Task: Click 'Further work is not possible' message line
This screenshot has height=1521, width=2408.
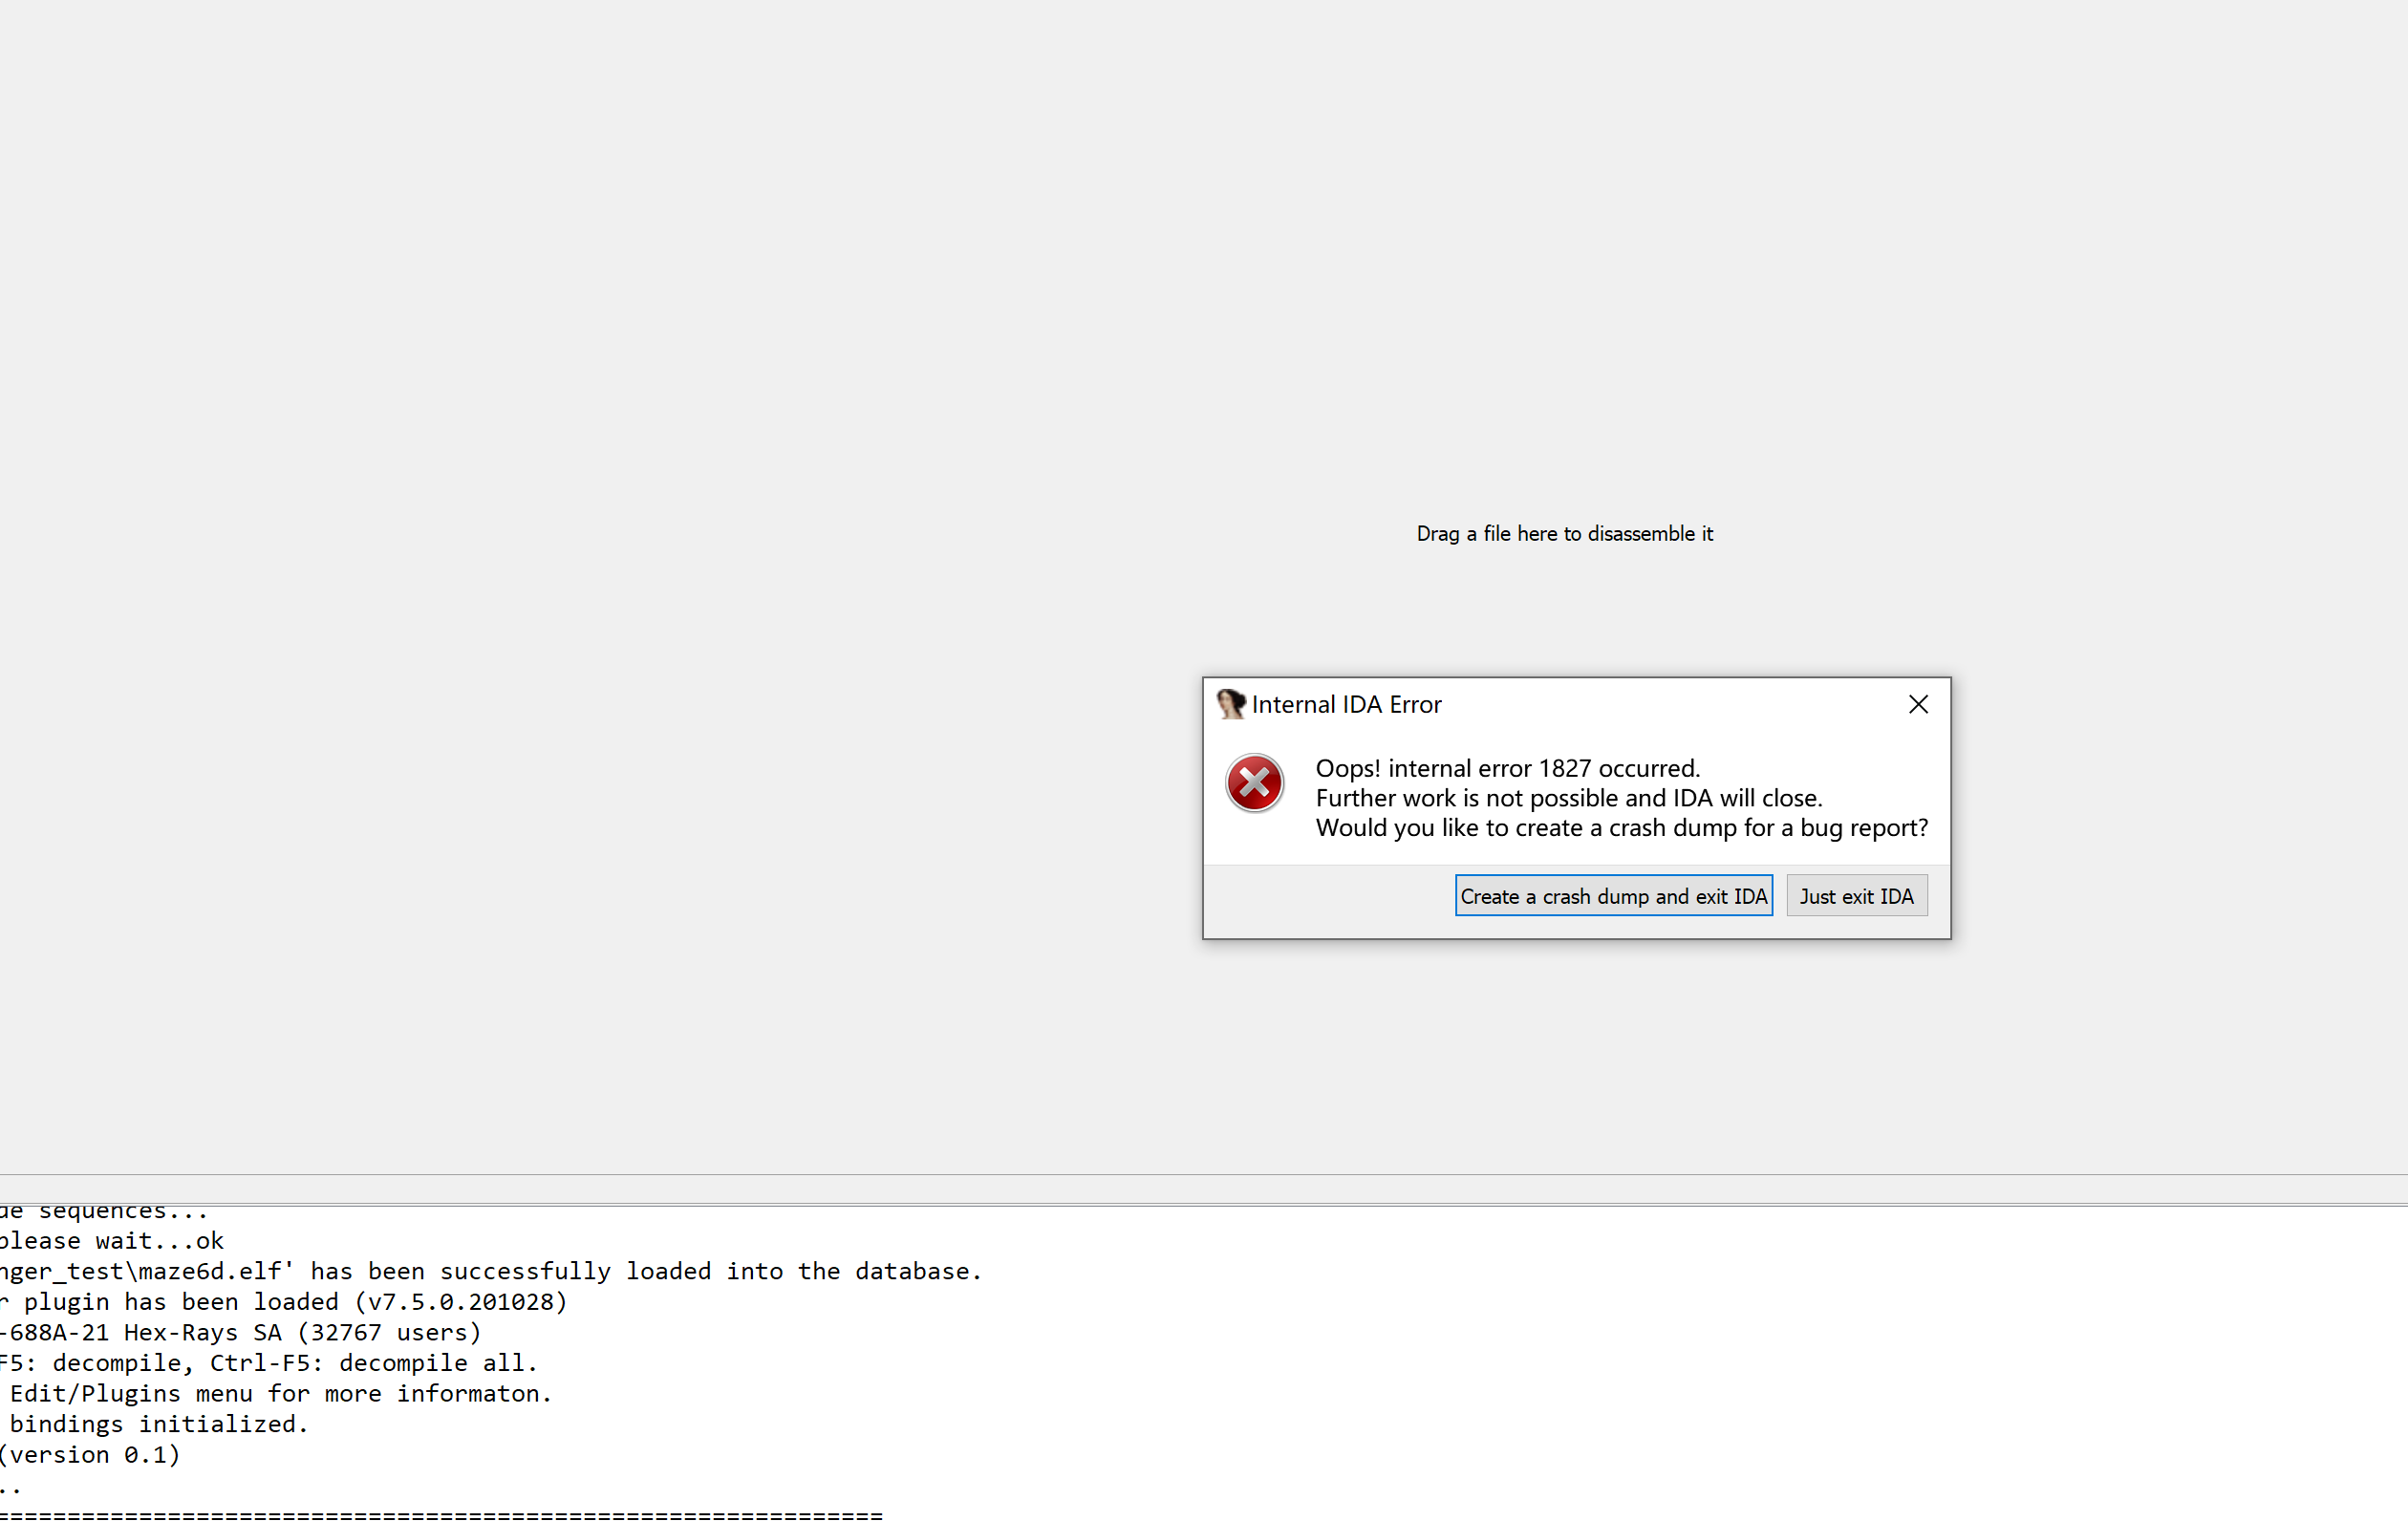Action: pos(1568,798)
